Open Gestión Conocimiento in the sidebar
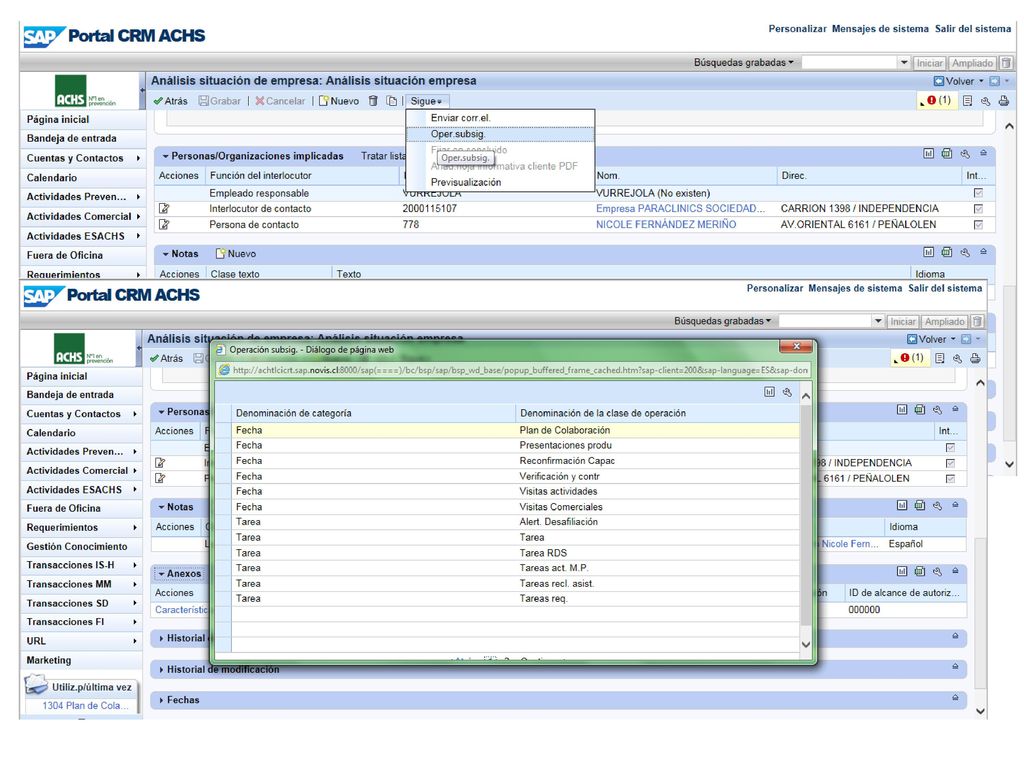Viewport: 1024px width, 768px height. 77,546
